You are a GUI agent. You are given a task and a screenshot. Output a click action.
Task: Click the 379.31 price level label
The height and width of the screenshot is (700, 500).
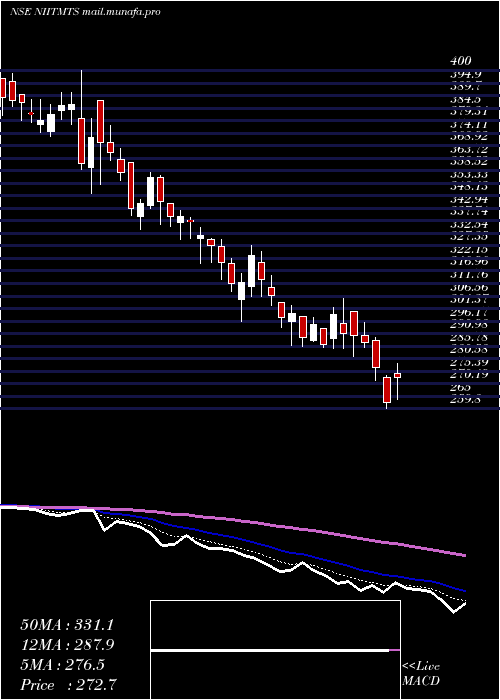[468, 112]
